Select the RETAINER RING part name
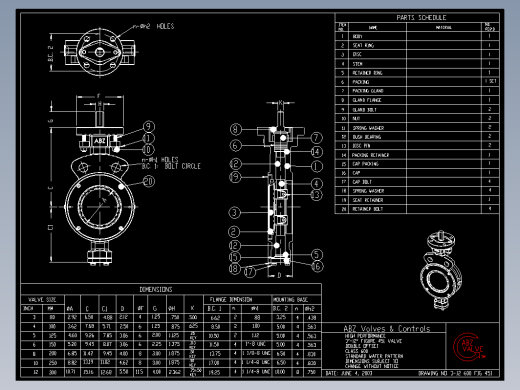520x390 pixels. tap(367, 73)
